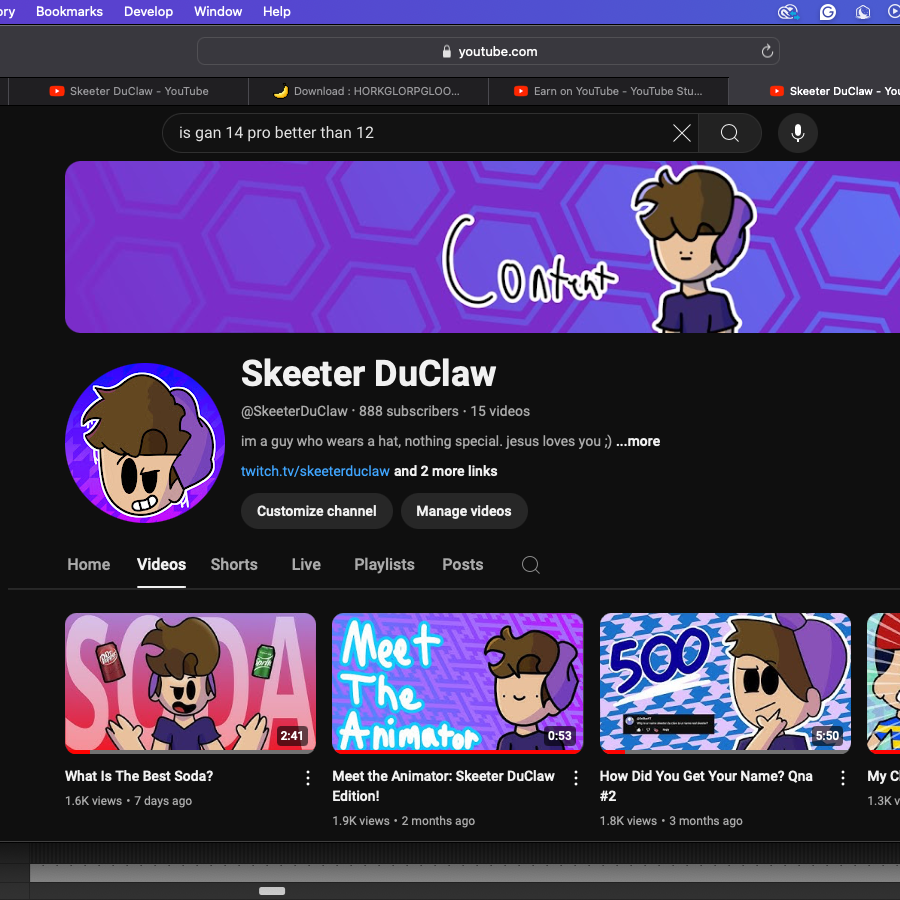Click the horizontal scrollbar thumb at bottom

pos(272,891)
